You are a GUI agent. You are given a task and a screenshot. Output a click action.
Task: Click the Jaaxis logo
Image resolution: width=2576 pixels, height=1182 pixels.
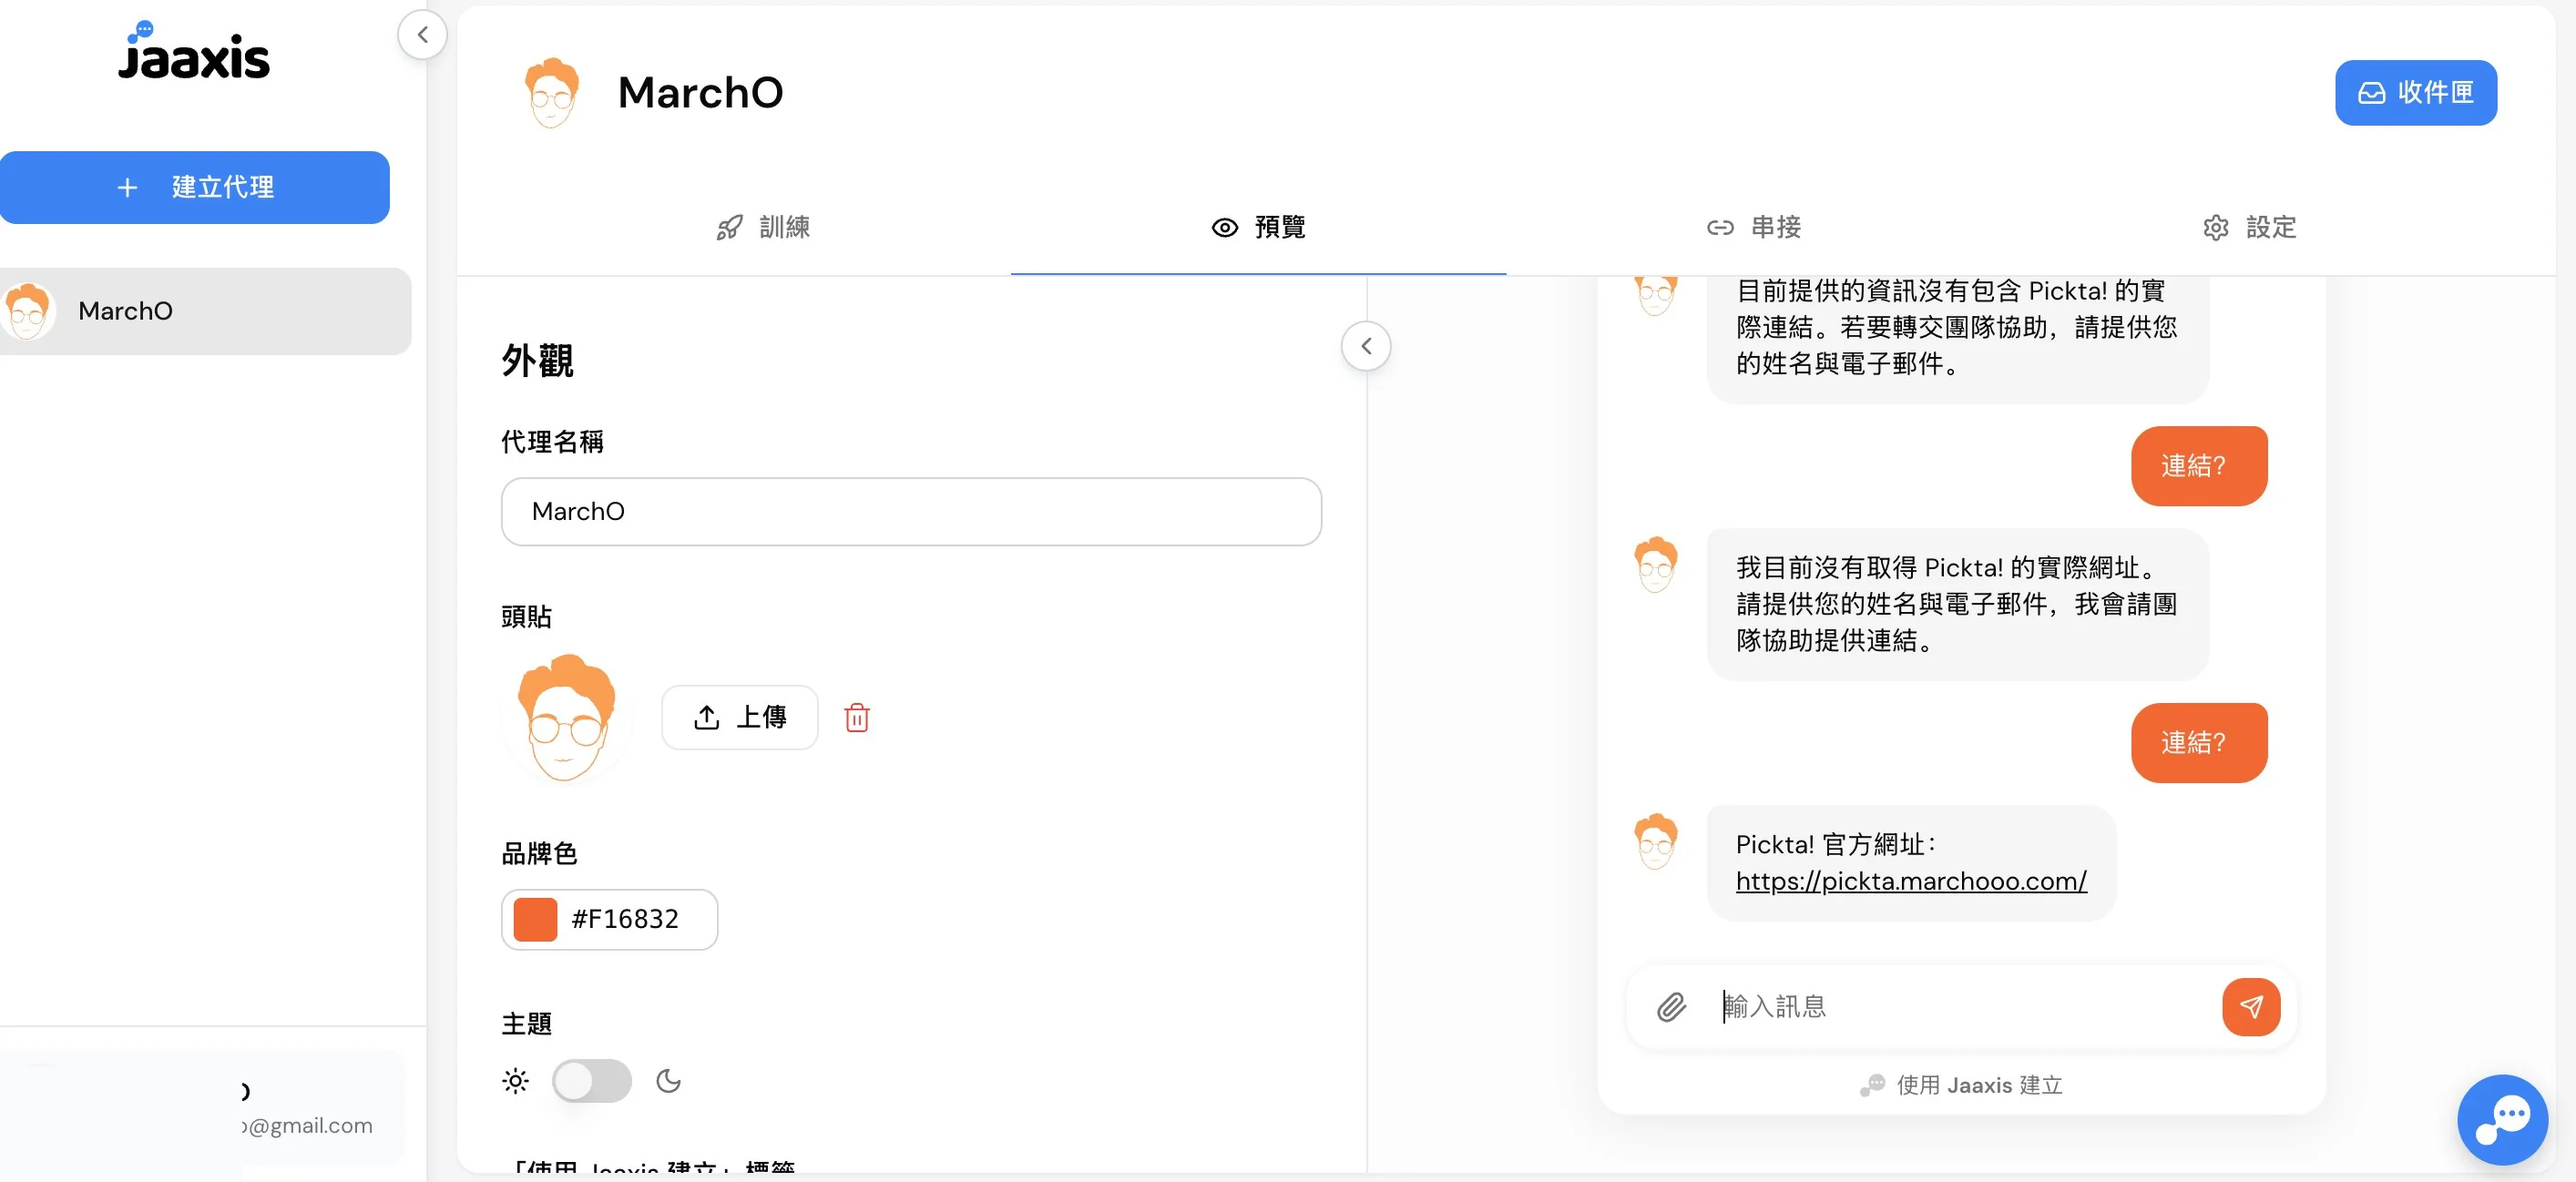[x=194, y=51]
